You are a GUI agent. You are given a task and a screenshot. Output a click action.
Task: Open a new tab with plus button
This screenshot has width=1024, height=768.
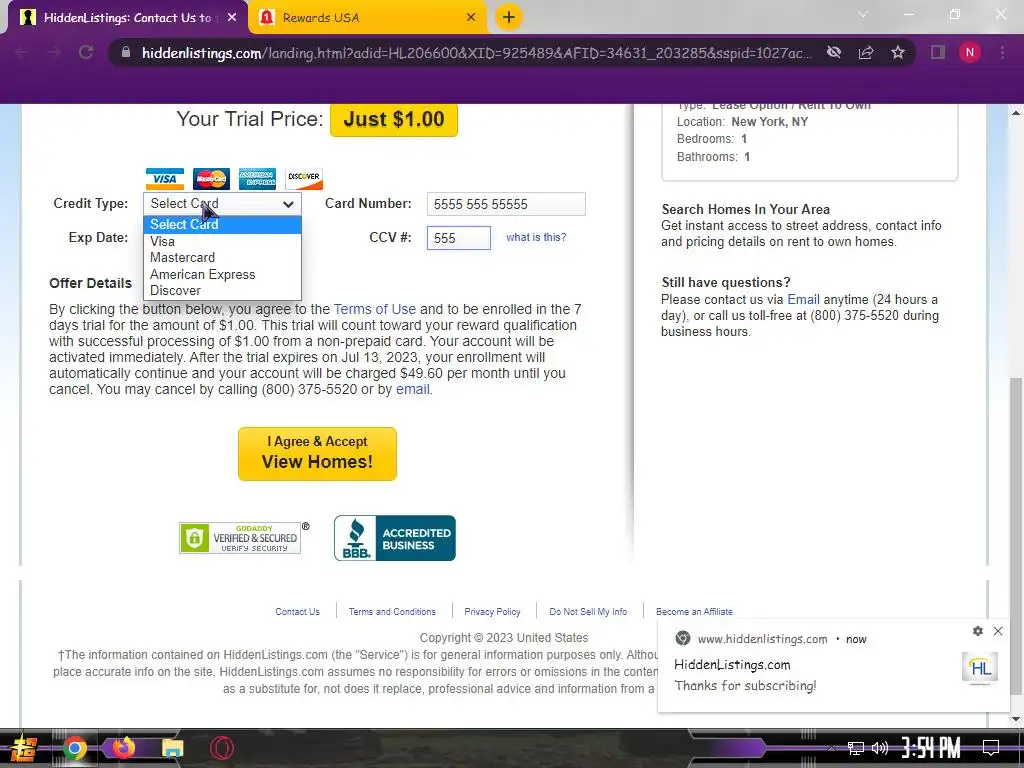509,17
